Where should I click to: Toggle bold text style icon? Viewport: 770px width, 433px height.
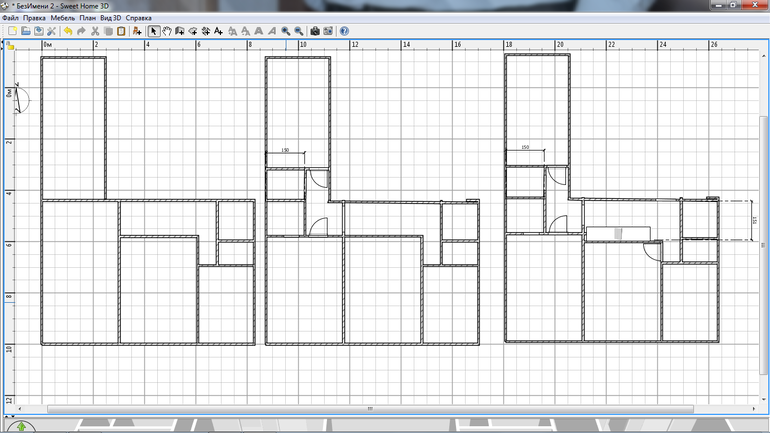coord(258,31)
